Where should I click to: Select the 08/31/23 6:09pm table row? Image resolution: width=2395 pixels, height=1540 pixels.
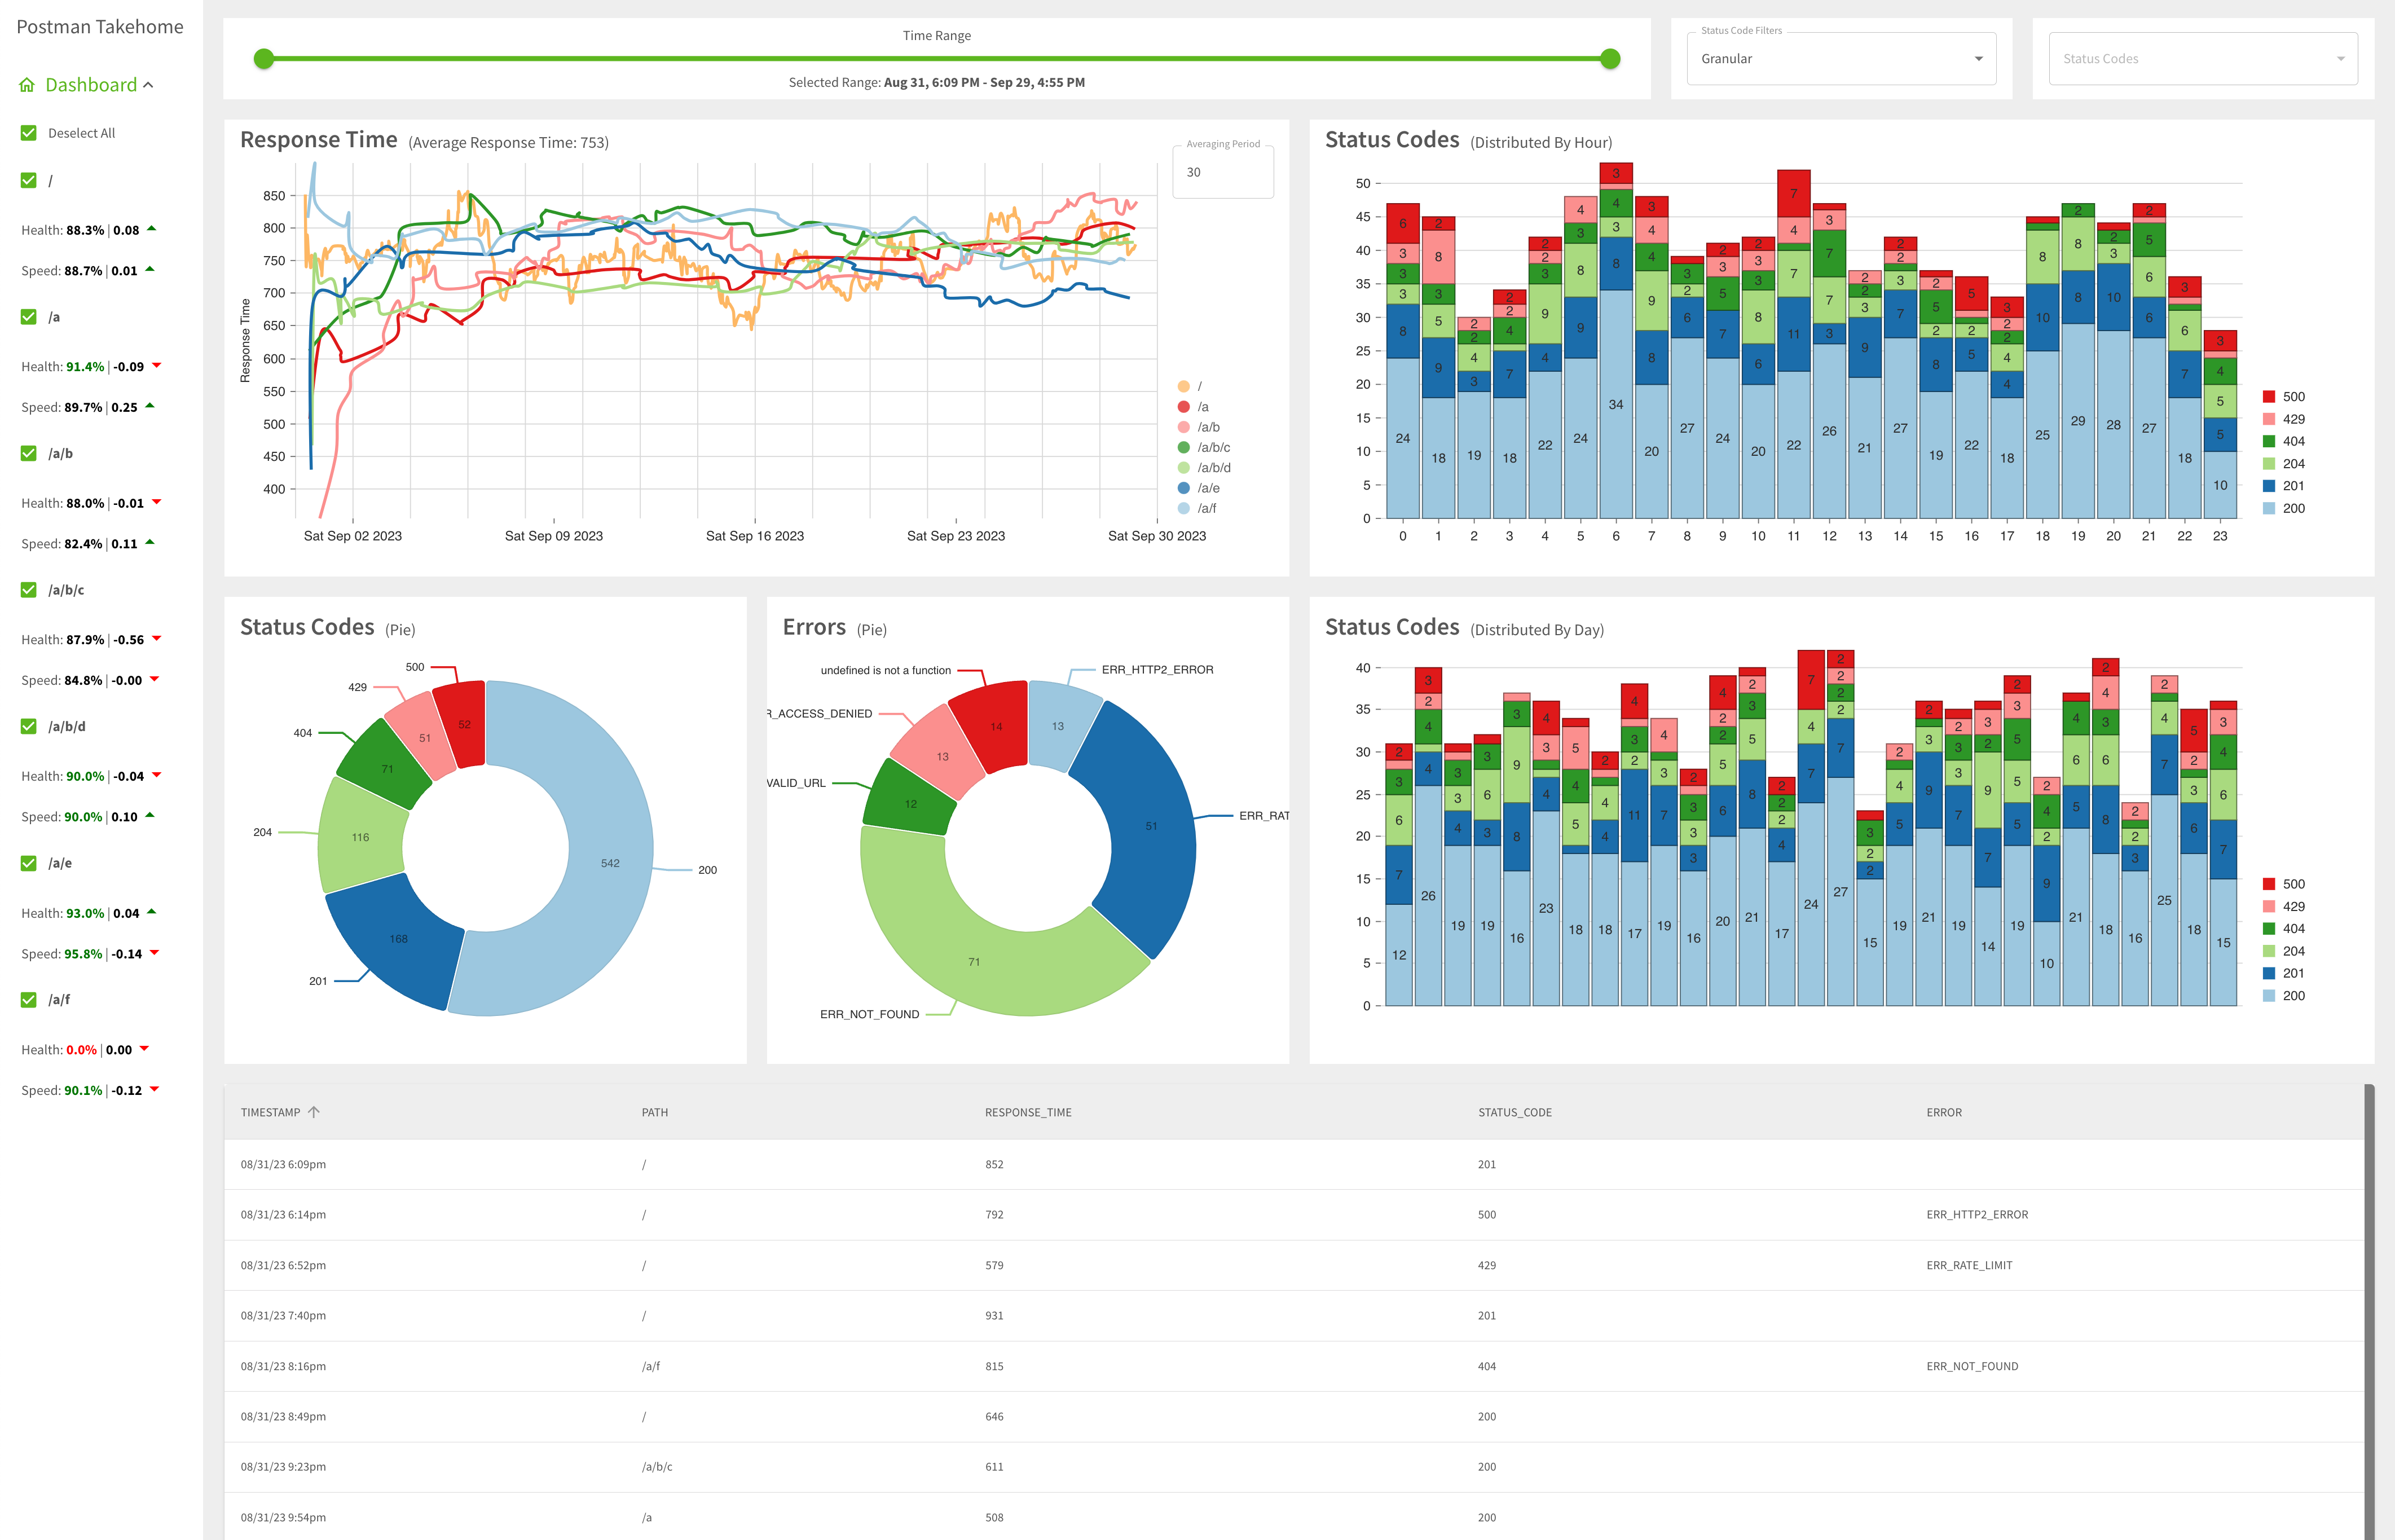pyautogui.click(x=1294, y=1164)
